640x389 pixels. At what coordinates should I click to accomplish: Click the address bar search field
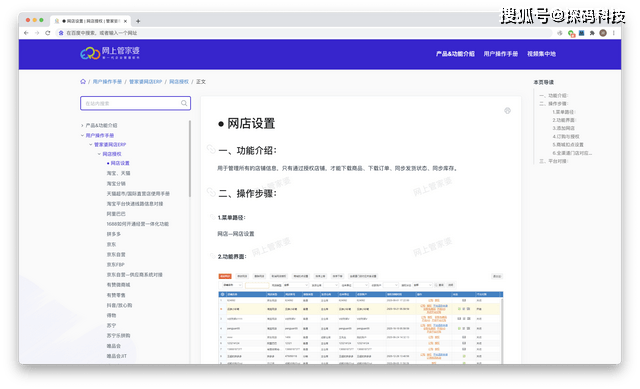[x=304, y=33]
